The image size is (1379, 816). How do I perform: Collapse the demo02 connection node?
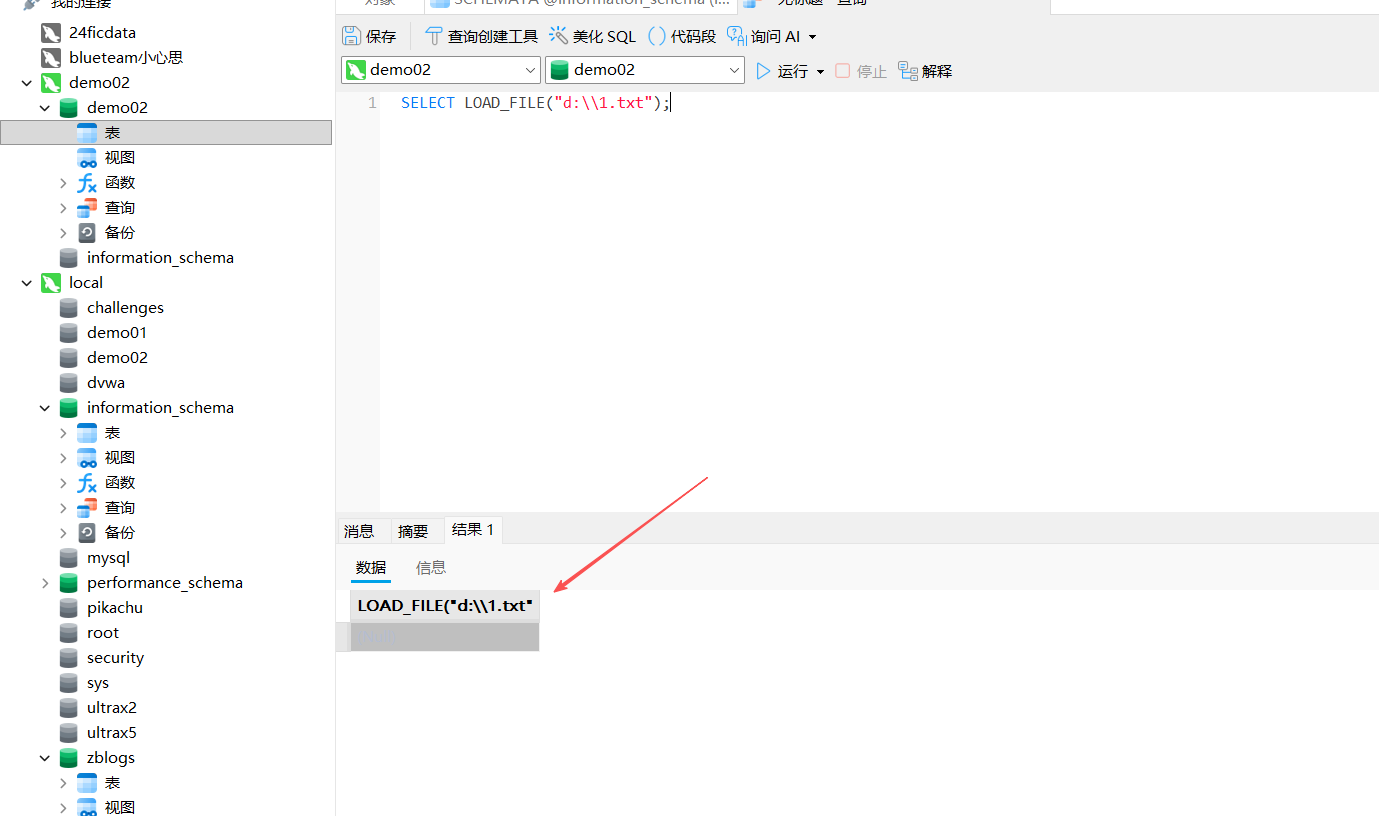tap(27, 83)
